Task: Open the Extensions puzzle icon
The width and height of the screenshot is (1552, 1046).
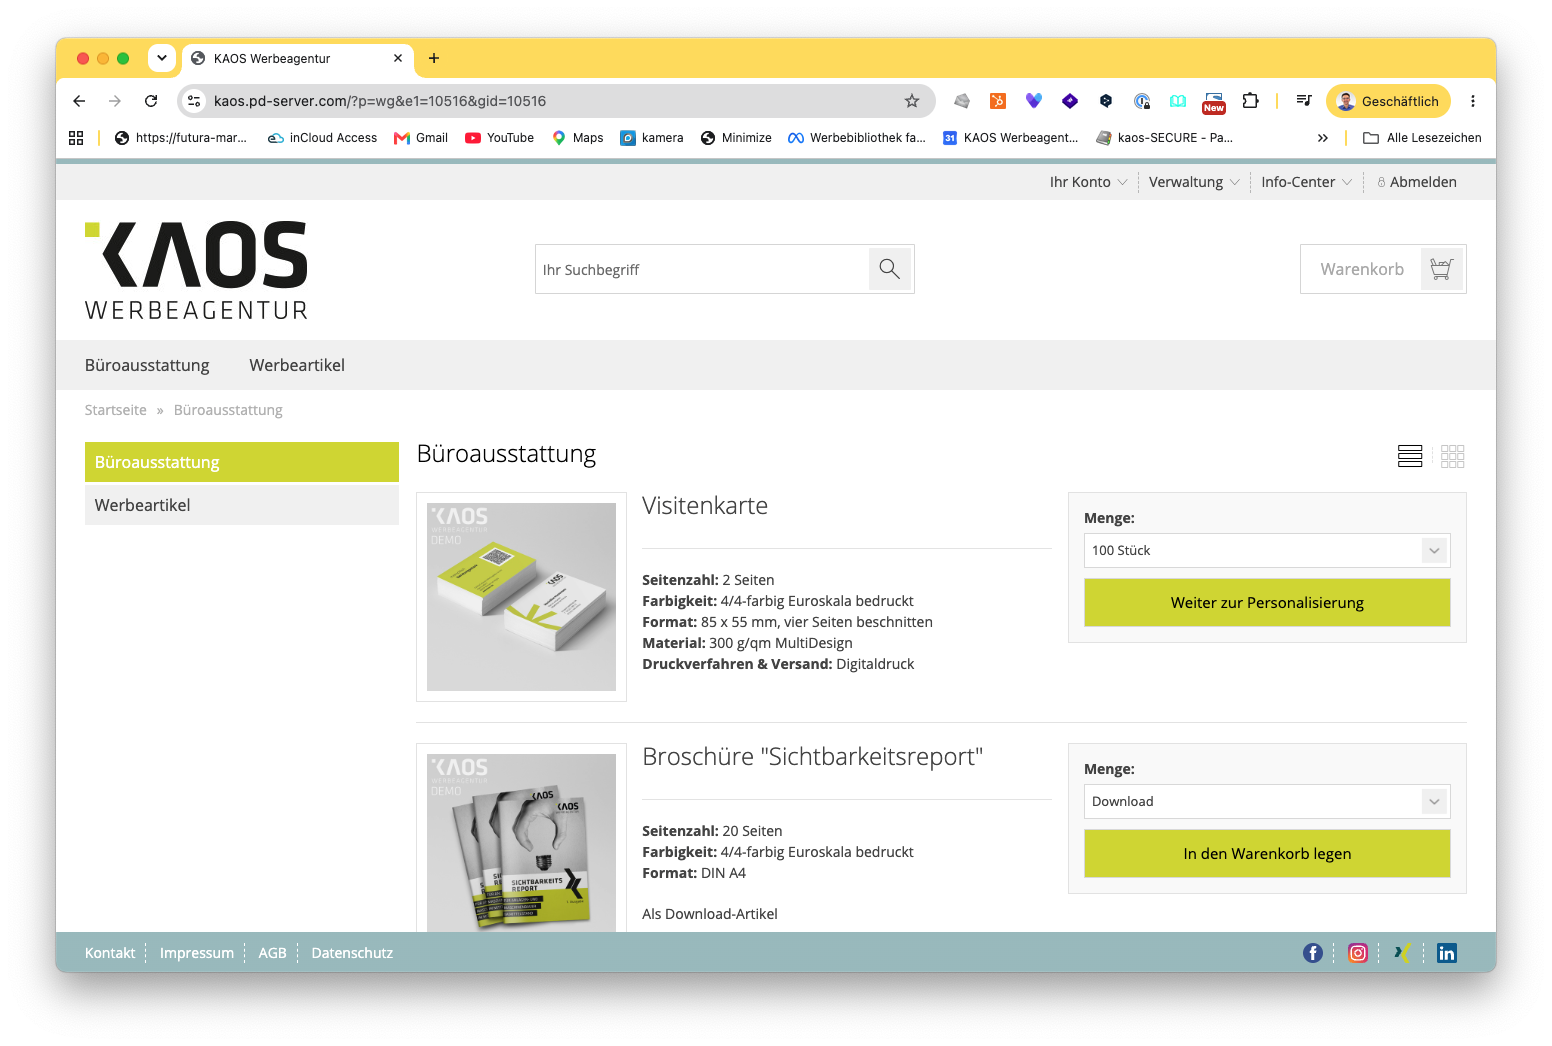Action: pos(1250,101)
